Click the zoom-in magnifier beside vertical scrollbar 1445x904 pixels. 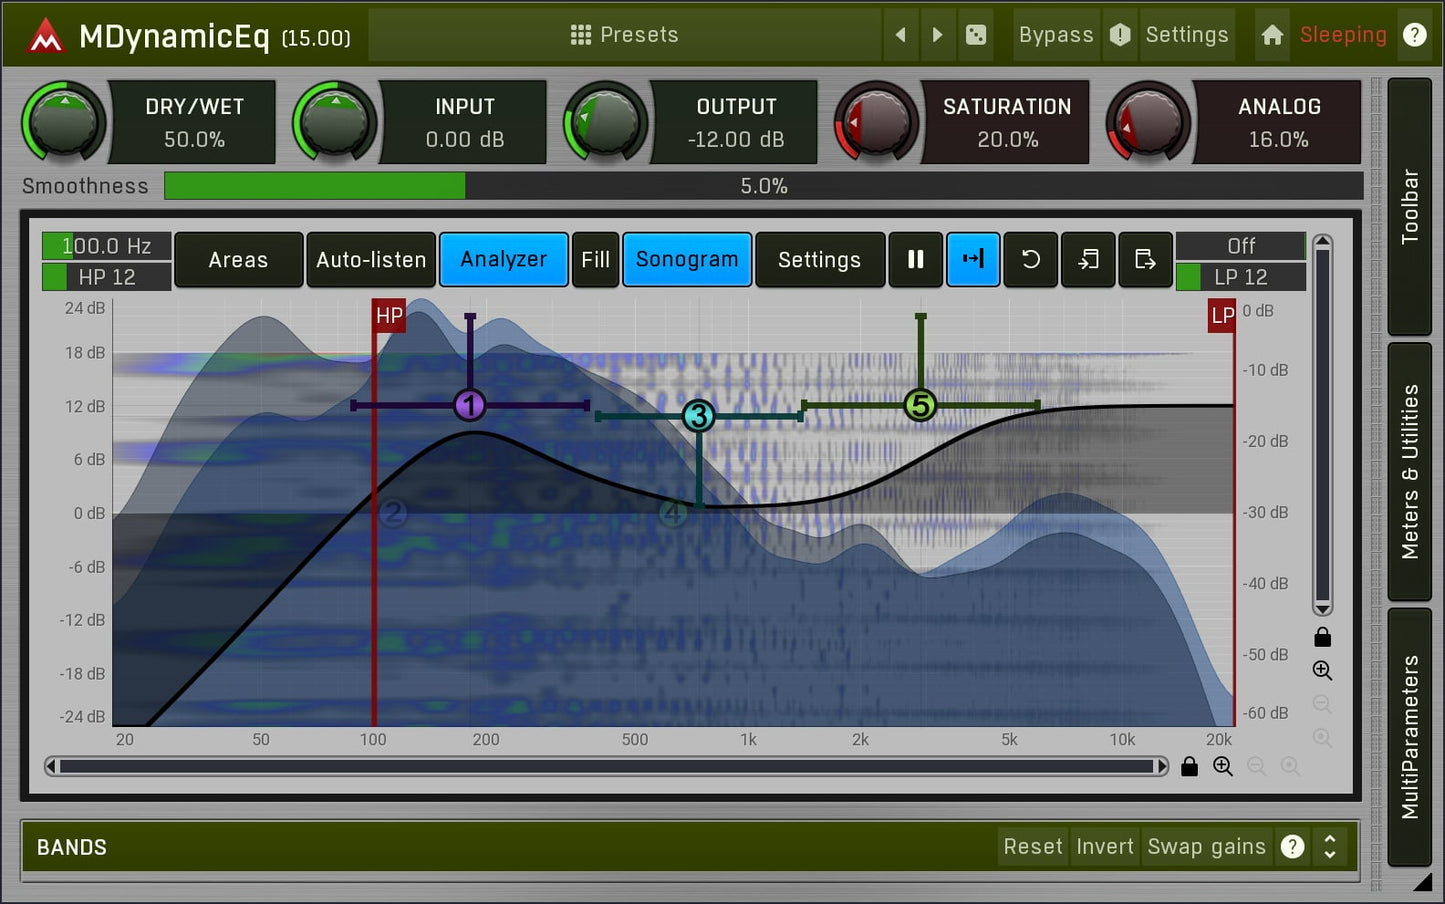click(1322, 671)
